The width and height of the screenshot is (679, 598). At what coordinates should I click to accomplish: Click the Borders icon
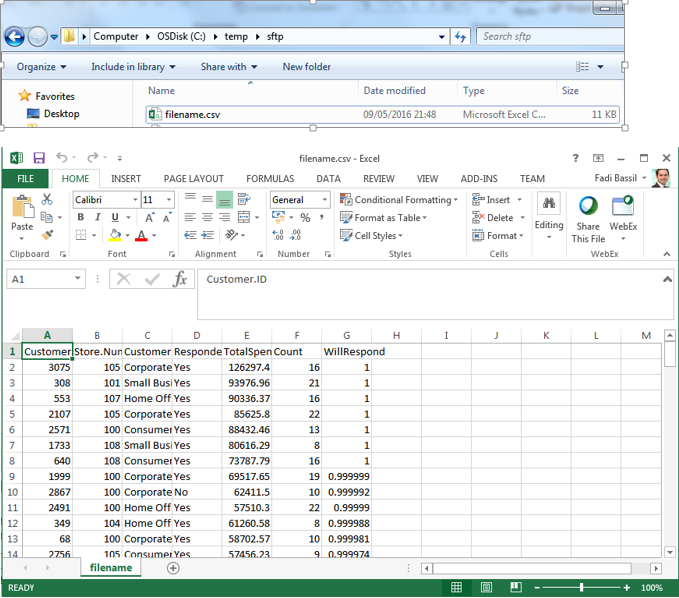(81, 235)
